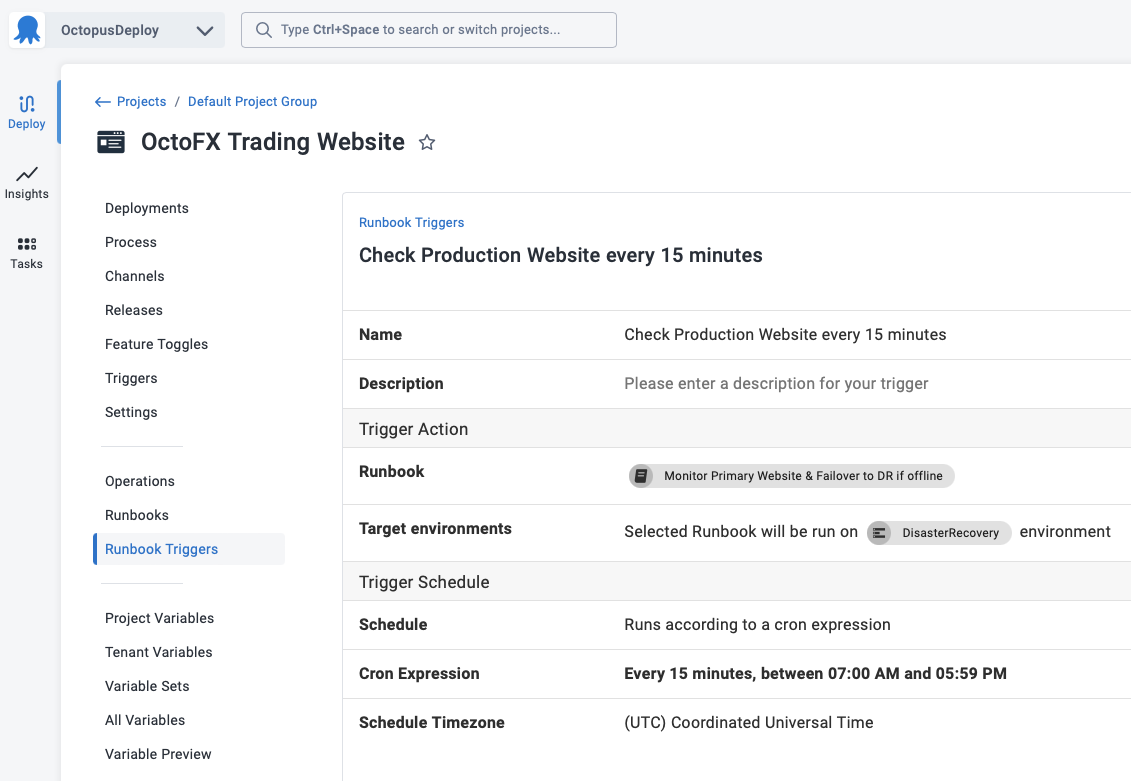Open Feature Toggles in the project menu
The height and width of the screenshot is (781, 1131).
point(157,344)
